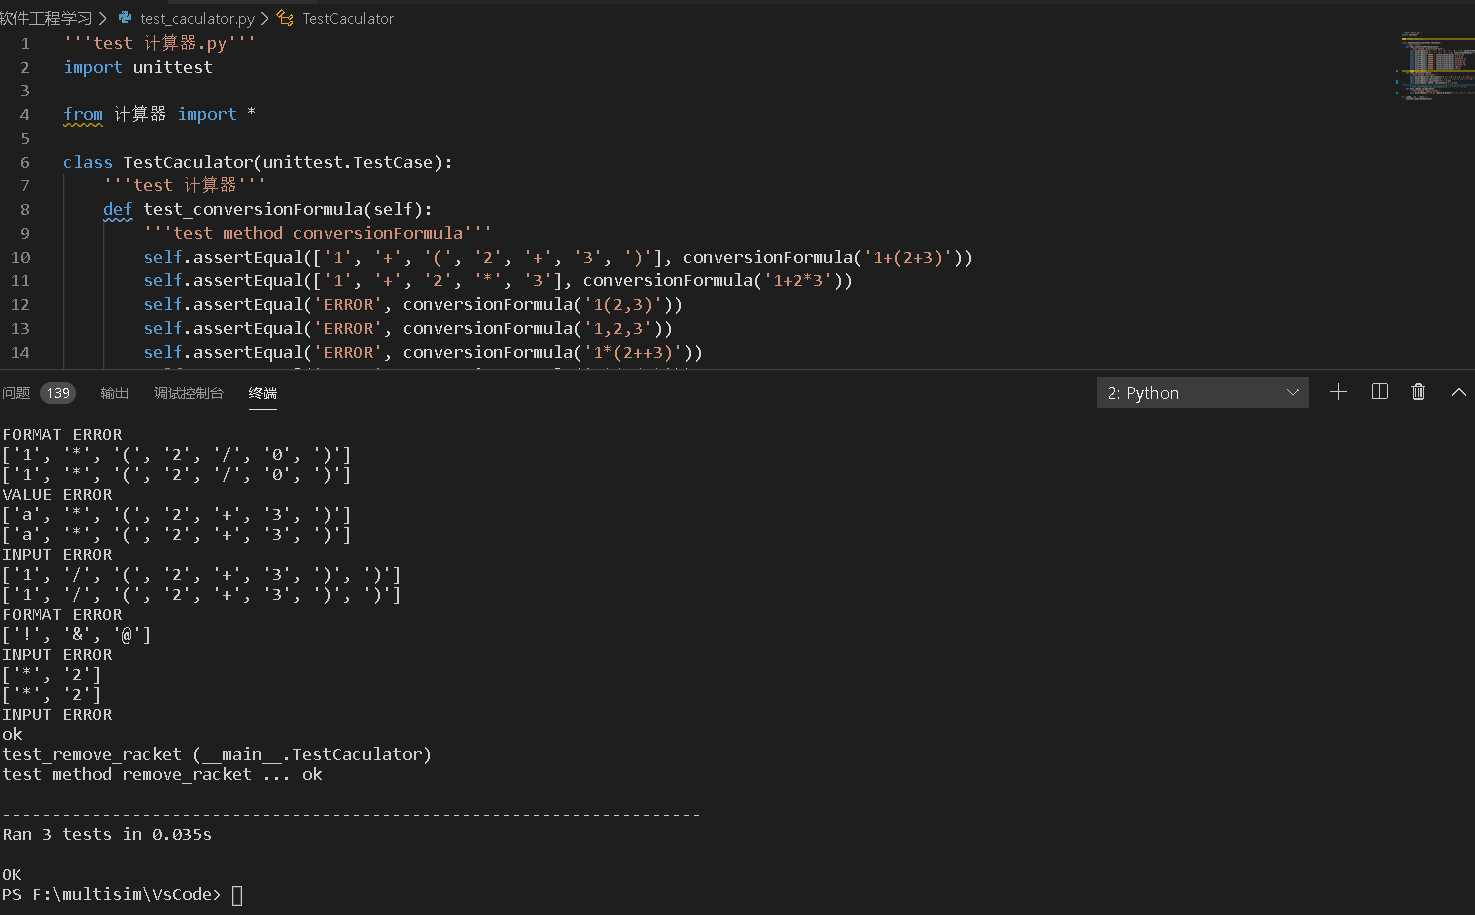Add a new terminal with plus icon

pos(1338,392)
